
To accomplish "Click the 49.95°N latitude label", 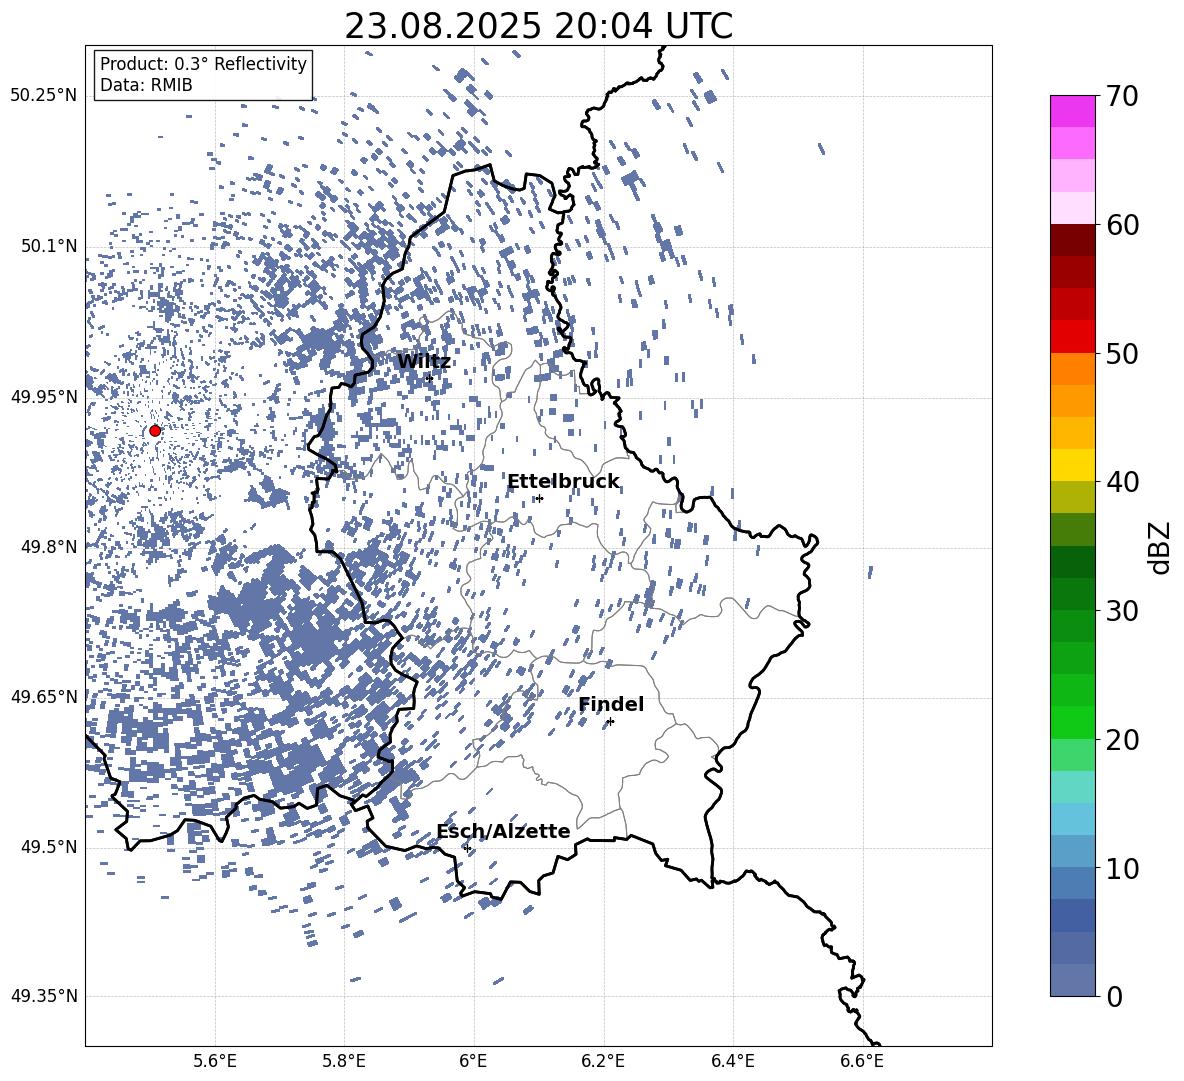I will point(44,396).
